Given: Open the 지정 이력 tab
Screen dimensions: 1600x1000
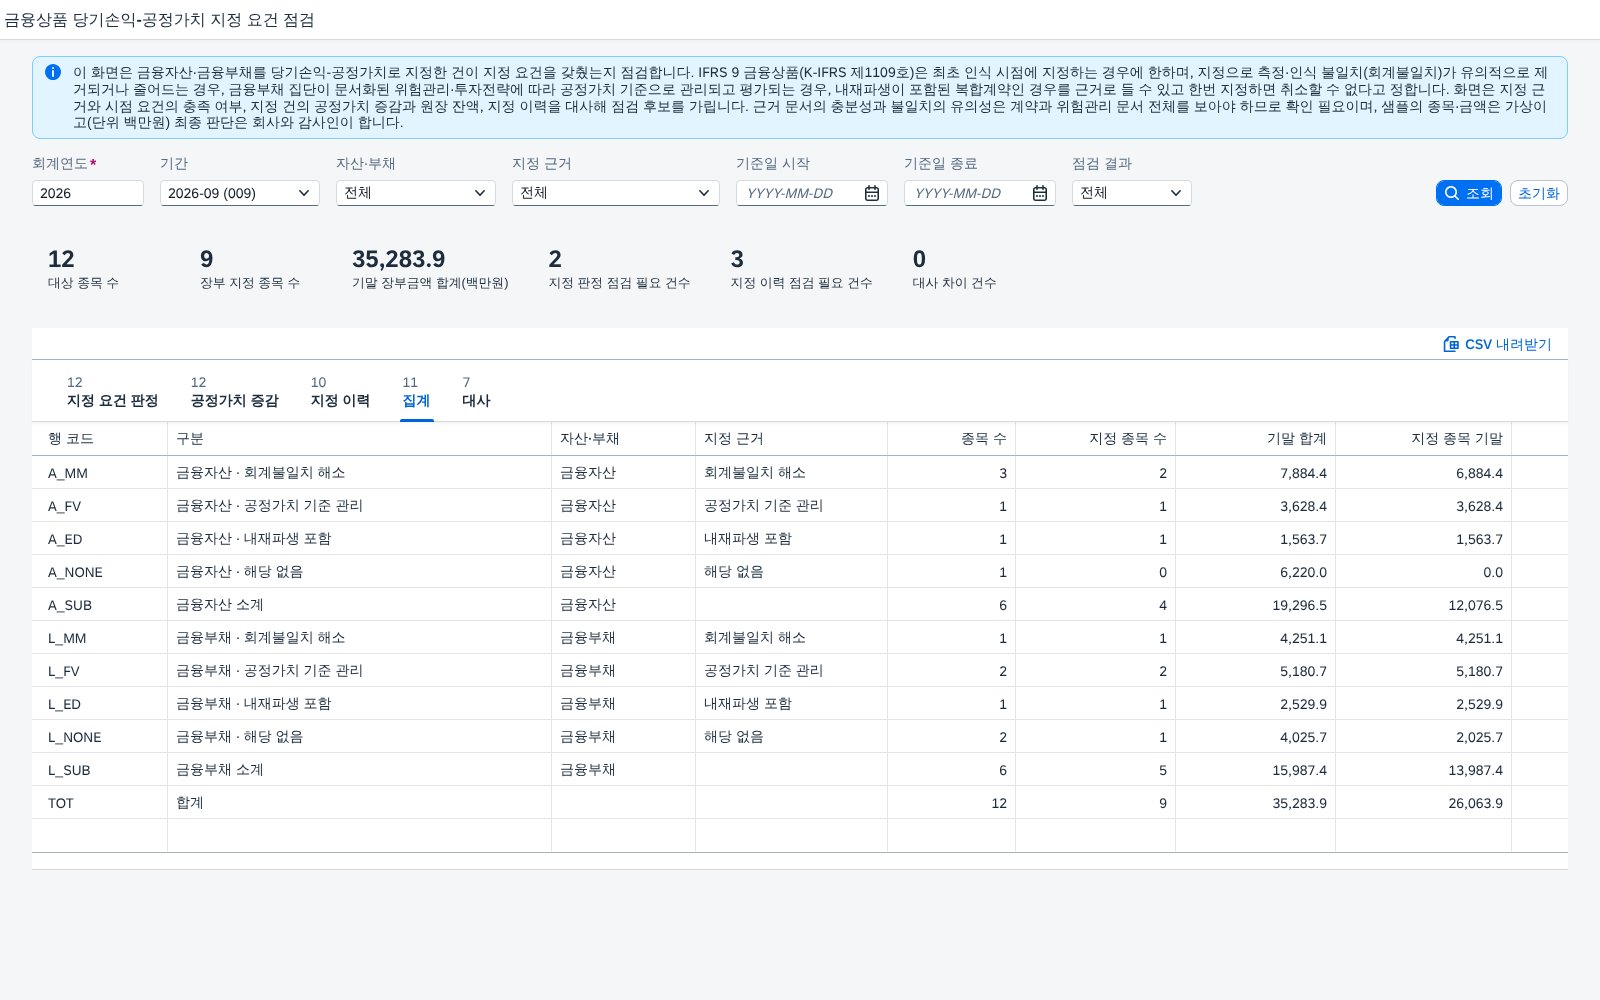Looking at the screenshot, I should (340, 392).
